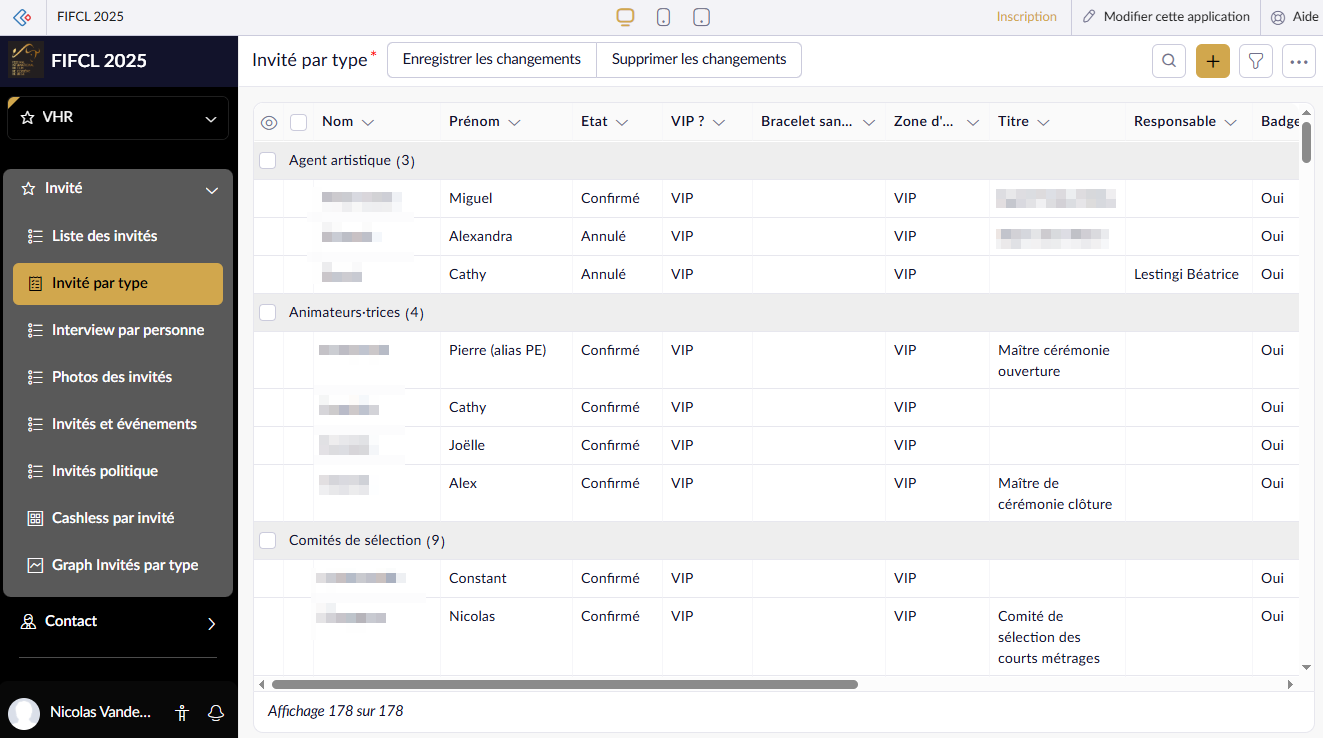Open the accessibility icon in user bar

pos(182,713)
